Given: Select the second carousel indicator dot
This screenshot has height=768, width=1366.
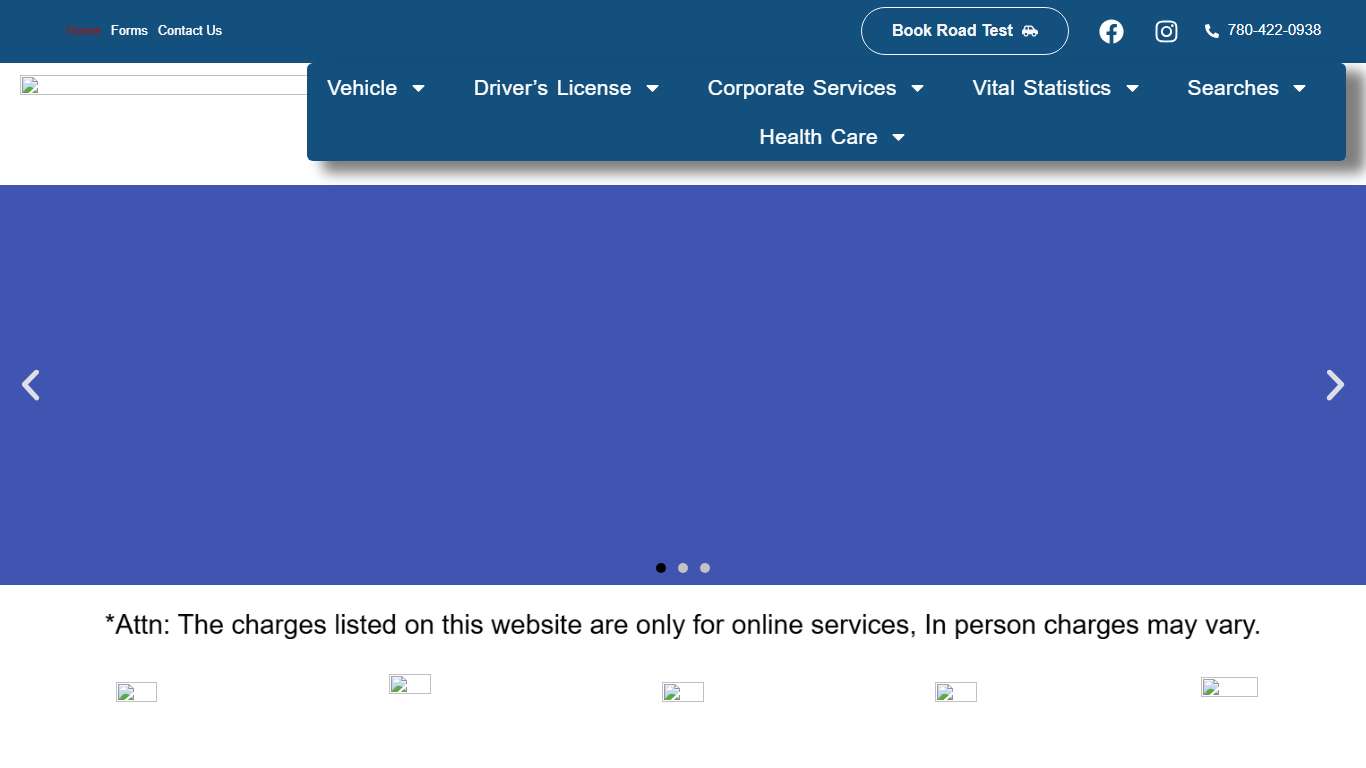Looking at the screenshot, I should pos(683,567).
